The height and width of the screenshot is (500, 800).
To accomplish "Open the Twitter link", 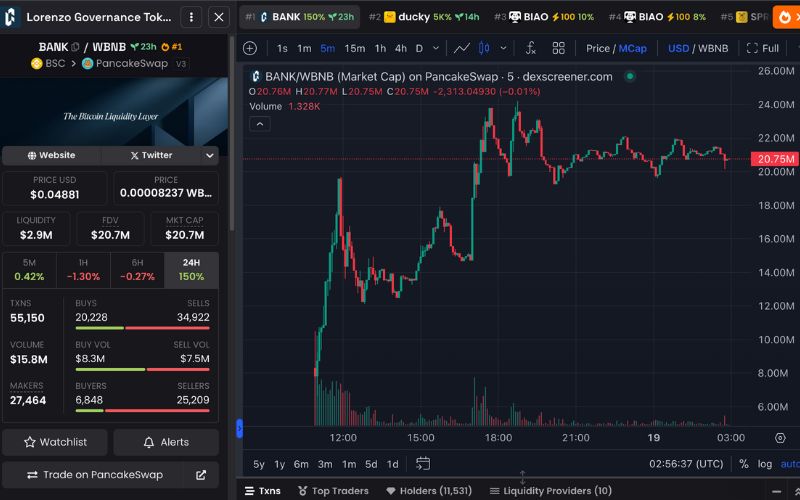I will pos(151,155).
